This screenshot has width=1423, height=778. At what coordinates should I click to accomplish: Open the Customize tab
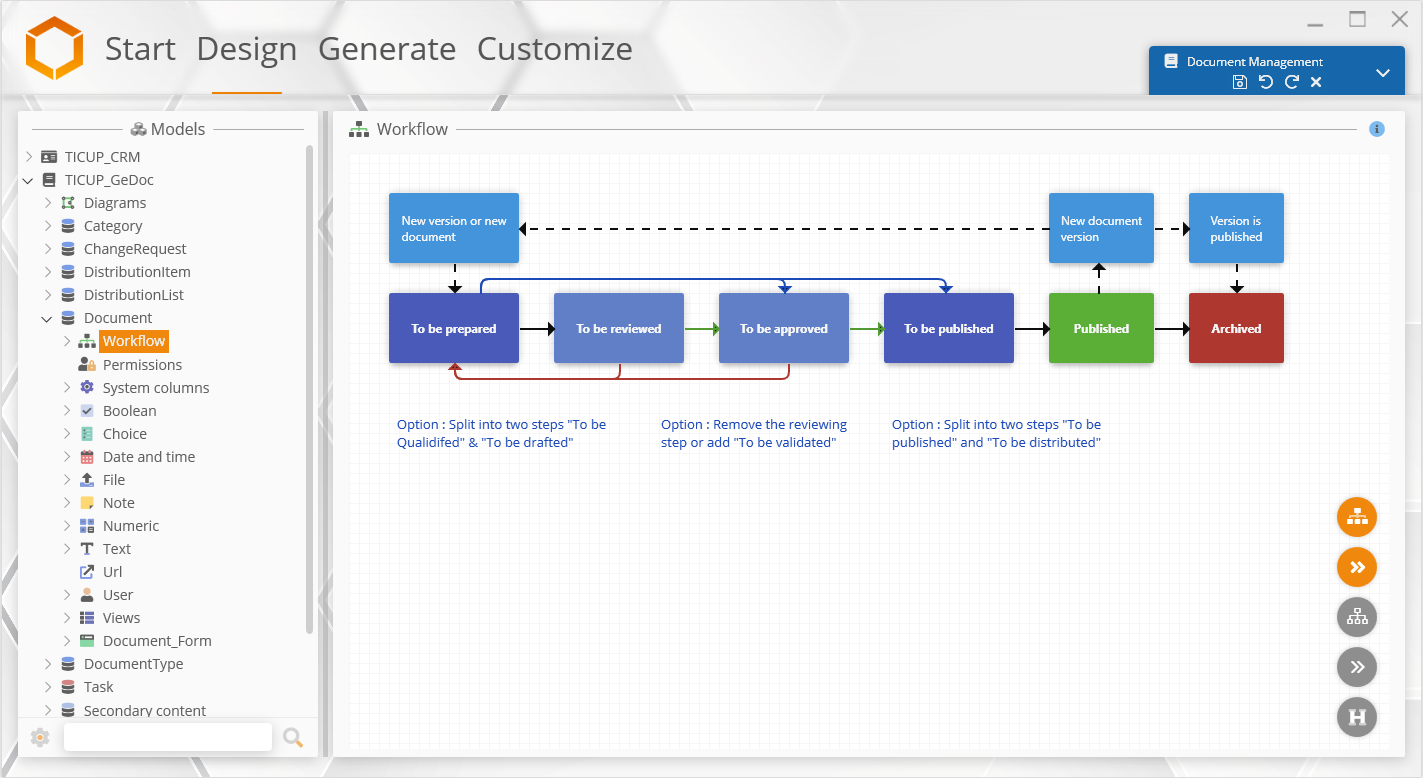coord(554,49)
